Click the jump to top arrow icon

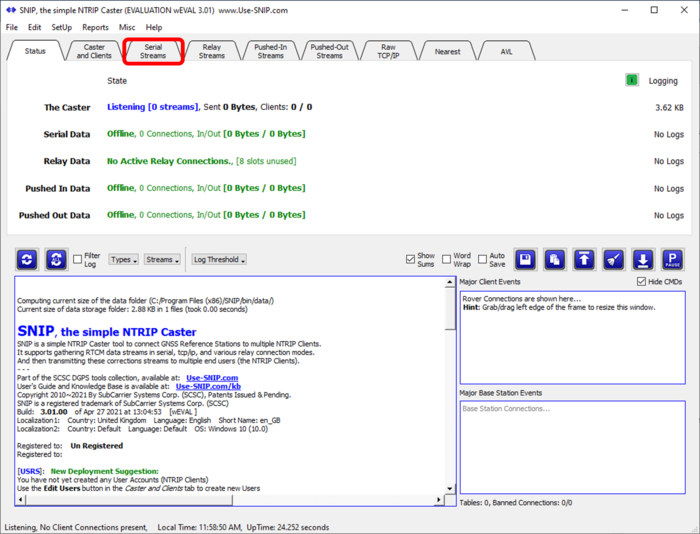584,259
